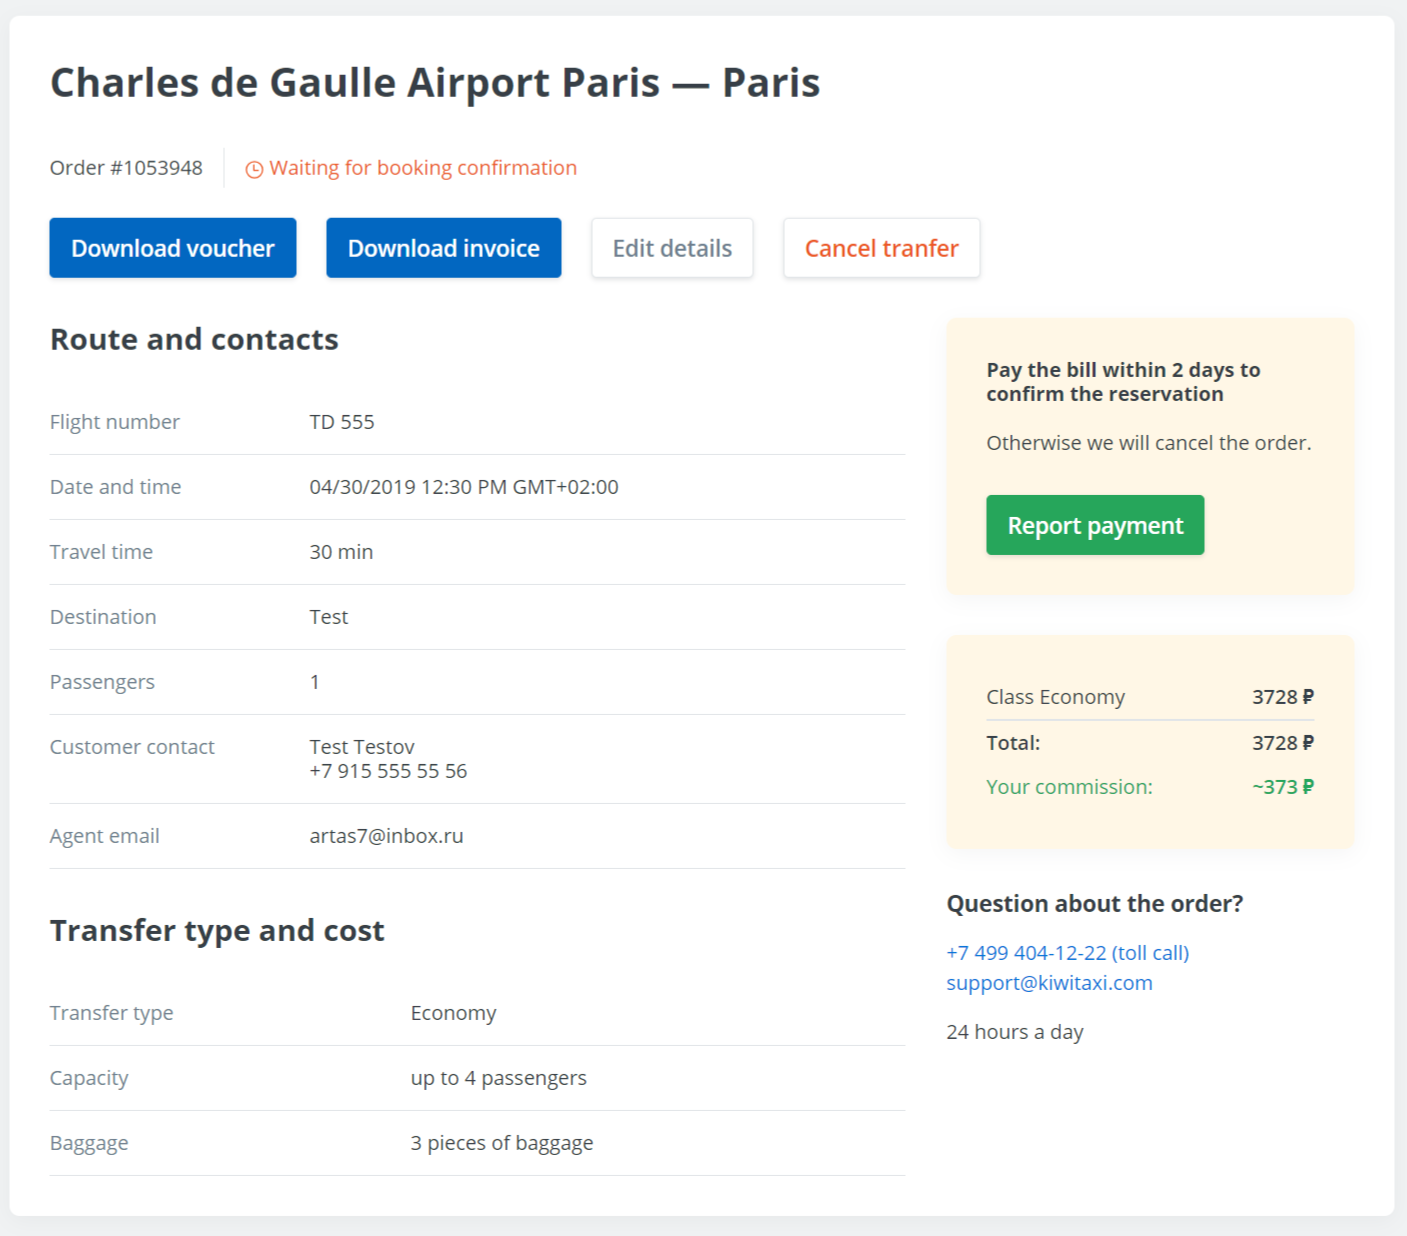Cancel the transfer booking
Viewport: 1407px width, 1236px height.
point(881,248)
